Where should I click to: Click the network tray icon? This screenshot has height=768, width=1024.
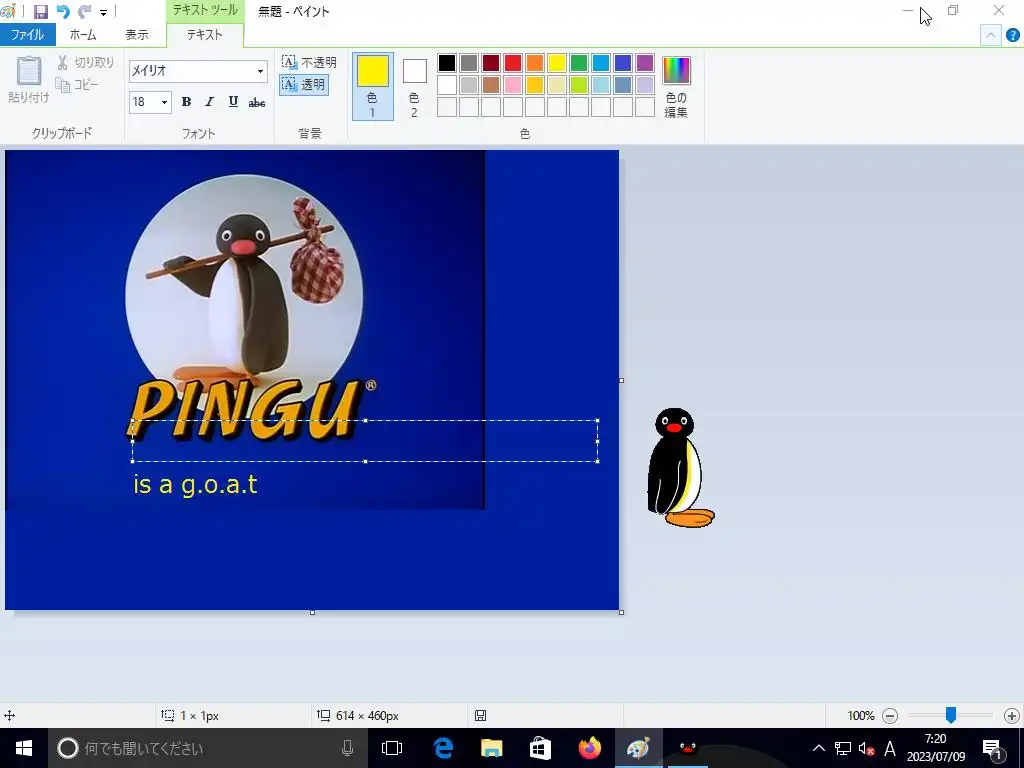pos(842,748)
